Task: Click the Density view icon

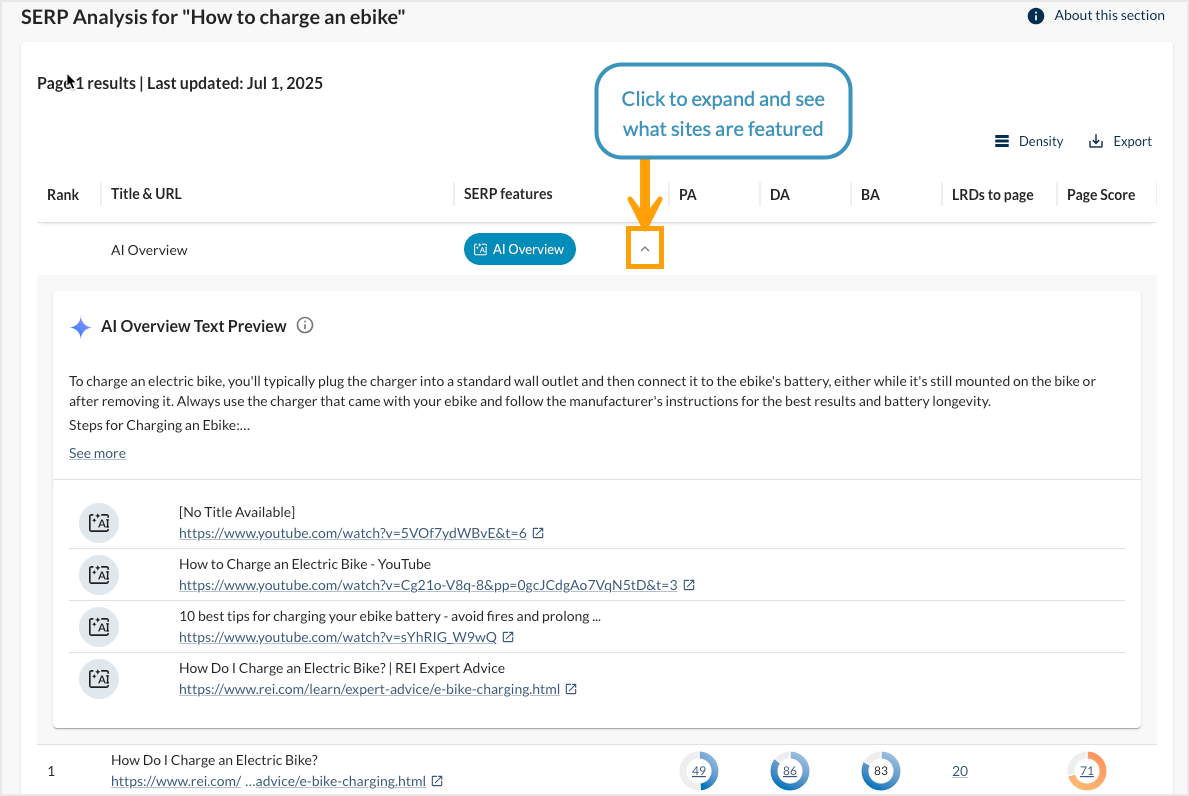Action: point(1002,142)
